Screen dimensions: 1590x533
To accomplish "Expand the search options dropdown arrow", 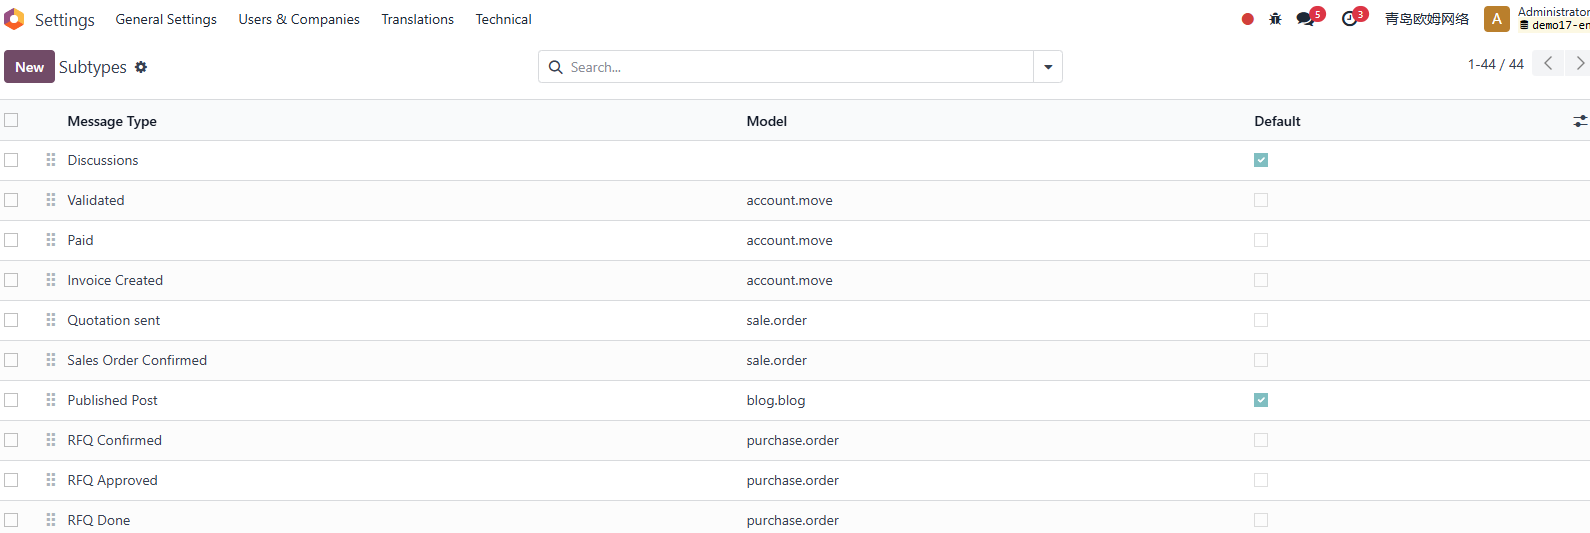I will (x=1048, y=67).
